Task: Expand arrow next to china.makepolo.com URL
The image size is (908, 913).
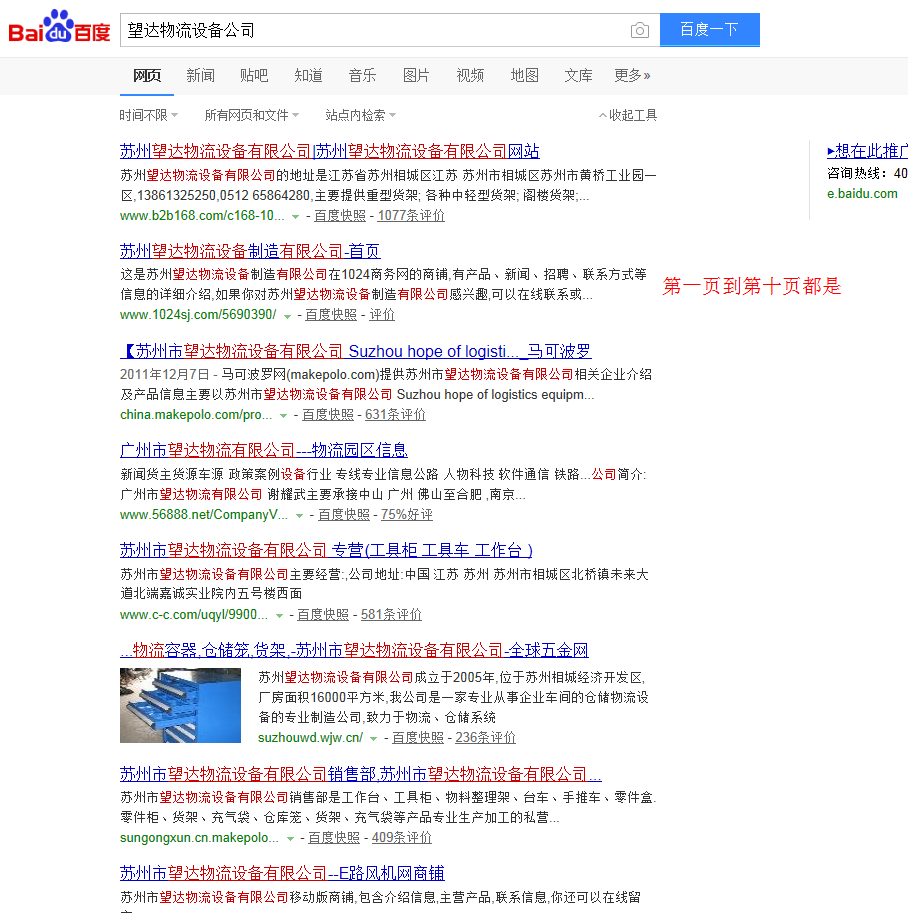Action: 284,416
